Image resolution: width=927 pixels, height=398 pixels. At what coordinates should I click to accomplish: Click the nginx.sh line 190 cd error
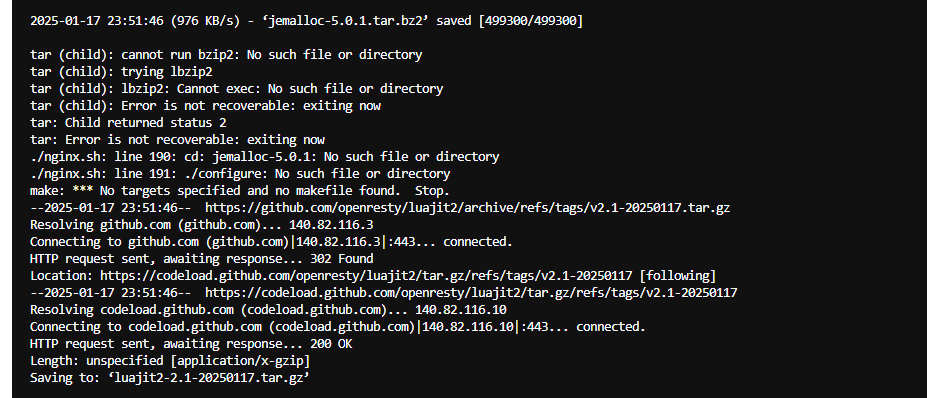point(264,157)
